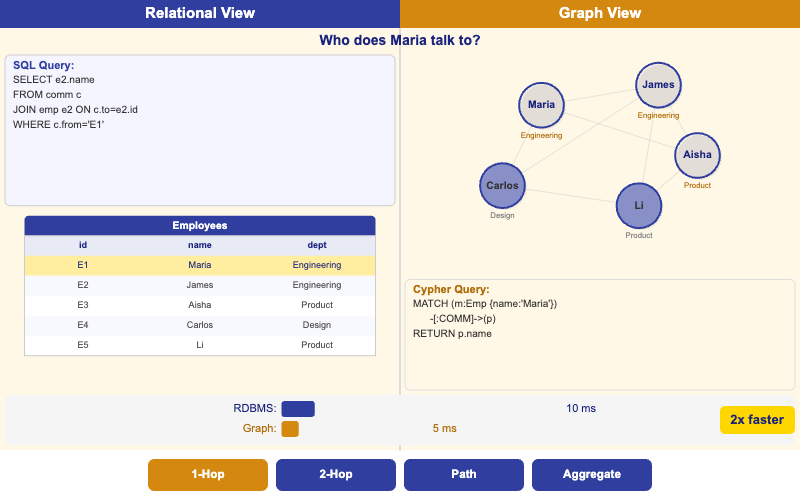Click the 2x faster badge

point(756,419)
